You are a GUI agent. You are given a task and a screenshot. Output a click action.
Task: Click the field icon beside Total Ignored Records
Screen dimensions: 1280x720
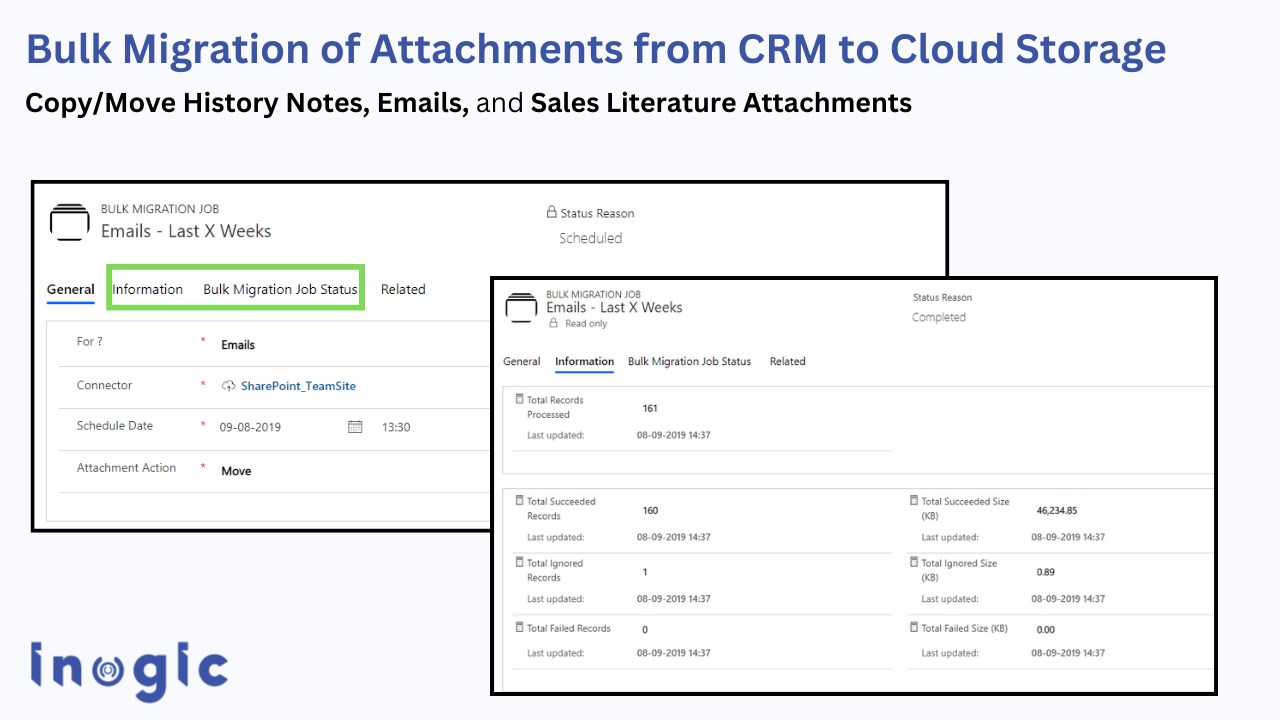pyautogui.click(x=519, y=563)
